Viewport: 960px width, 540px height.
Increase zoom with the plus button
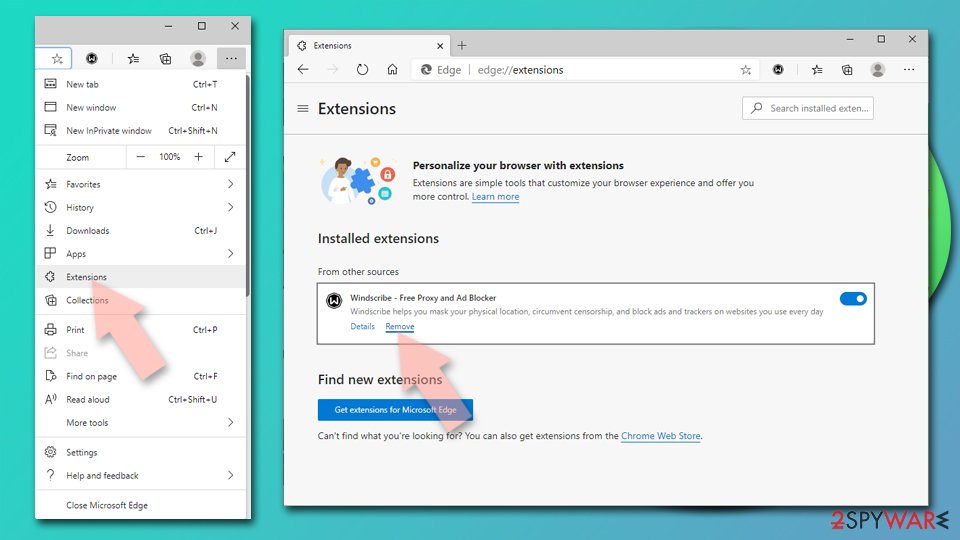point(198,157)
